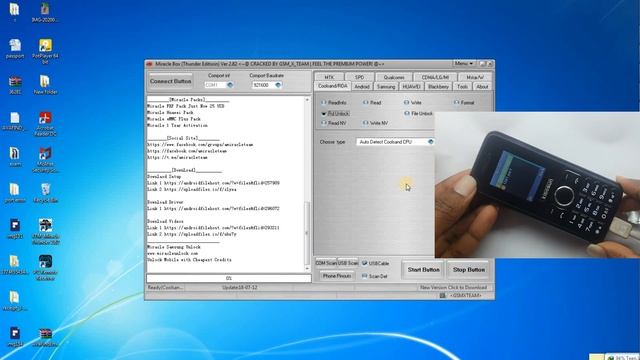Click the Ready(Coolsan... status bar text
The image size is (640, 360).
click(x=165, y=287)
